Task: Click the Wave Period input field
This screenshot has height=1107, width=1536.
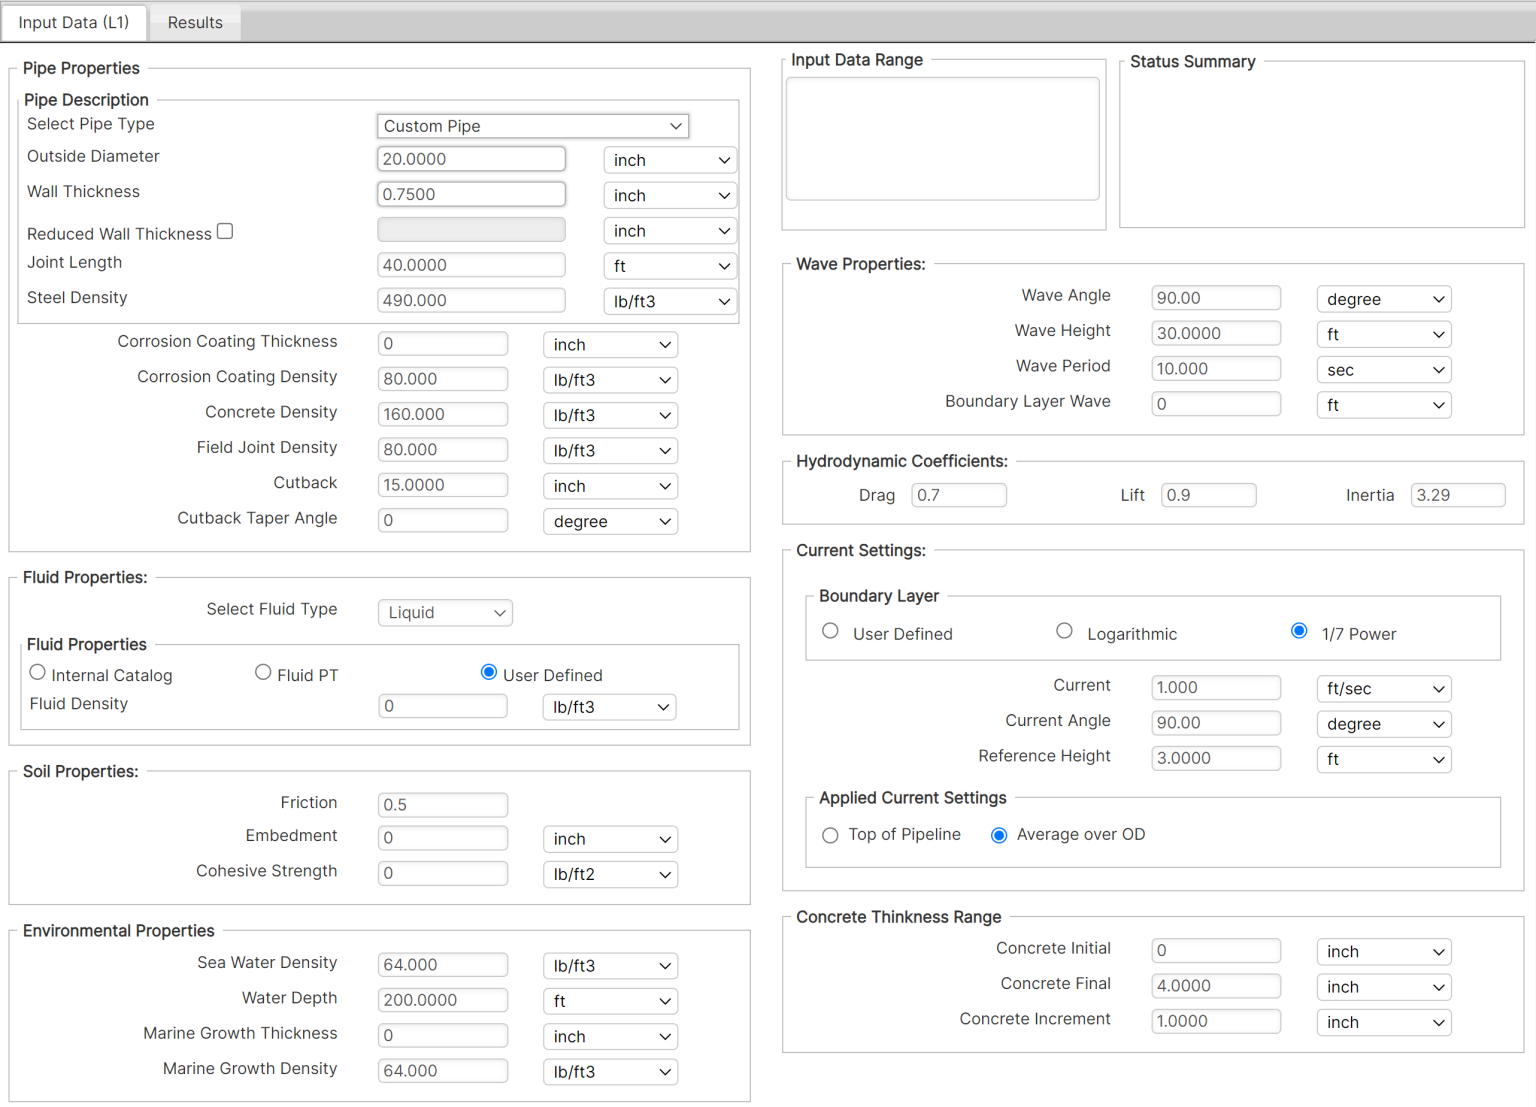Action: coord(1216,368)
